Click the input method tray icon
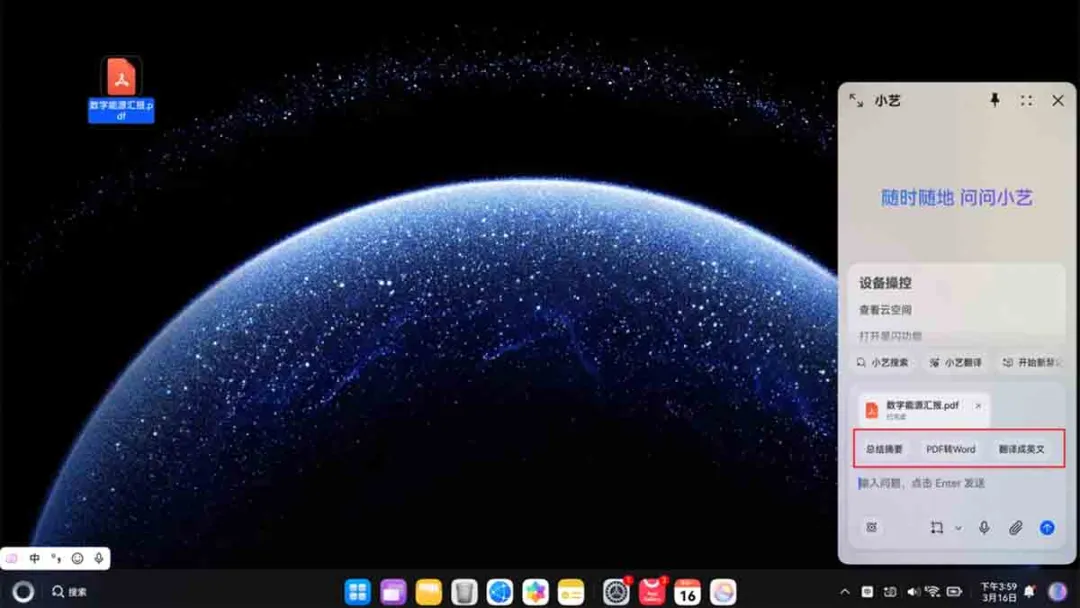The width and height of the screenshot is (1080, 608). coord(867,591)
